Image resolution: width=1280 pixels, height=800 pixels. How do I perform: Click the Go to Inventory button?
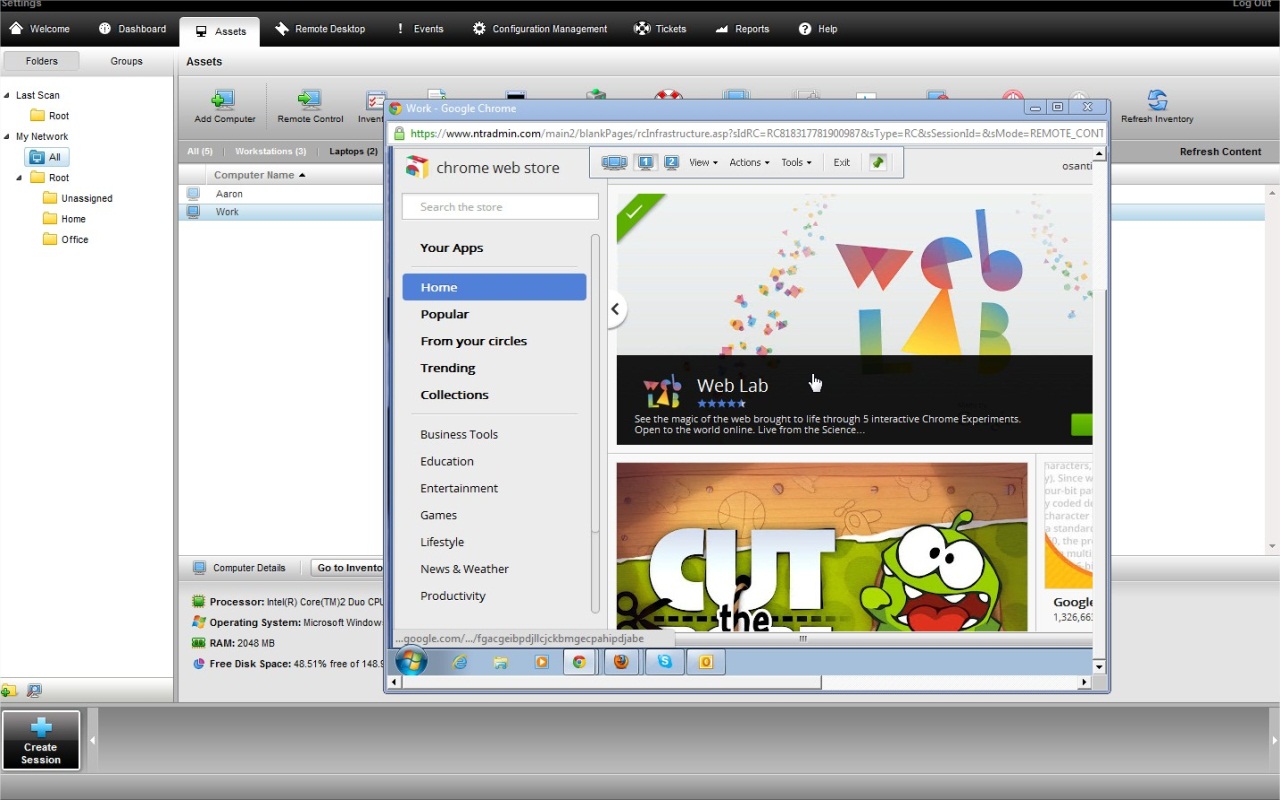click(348, 568)
